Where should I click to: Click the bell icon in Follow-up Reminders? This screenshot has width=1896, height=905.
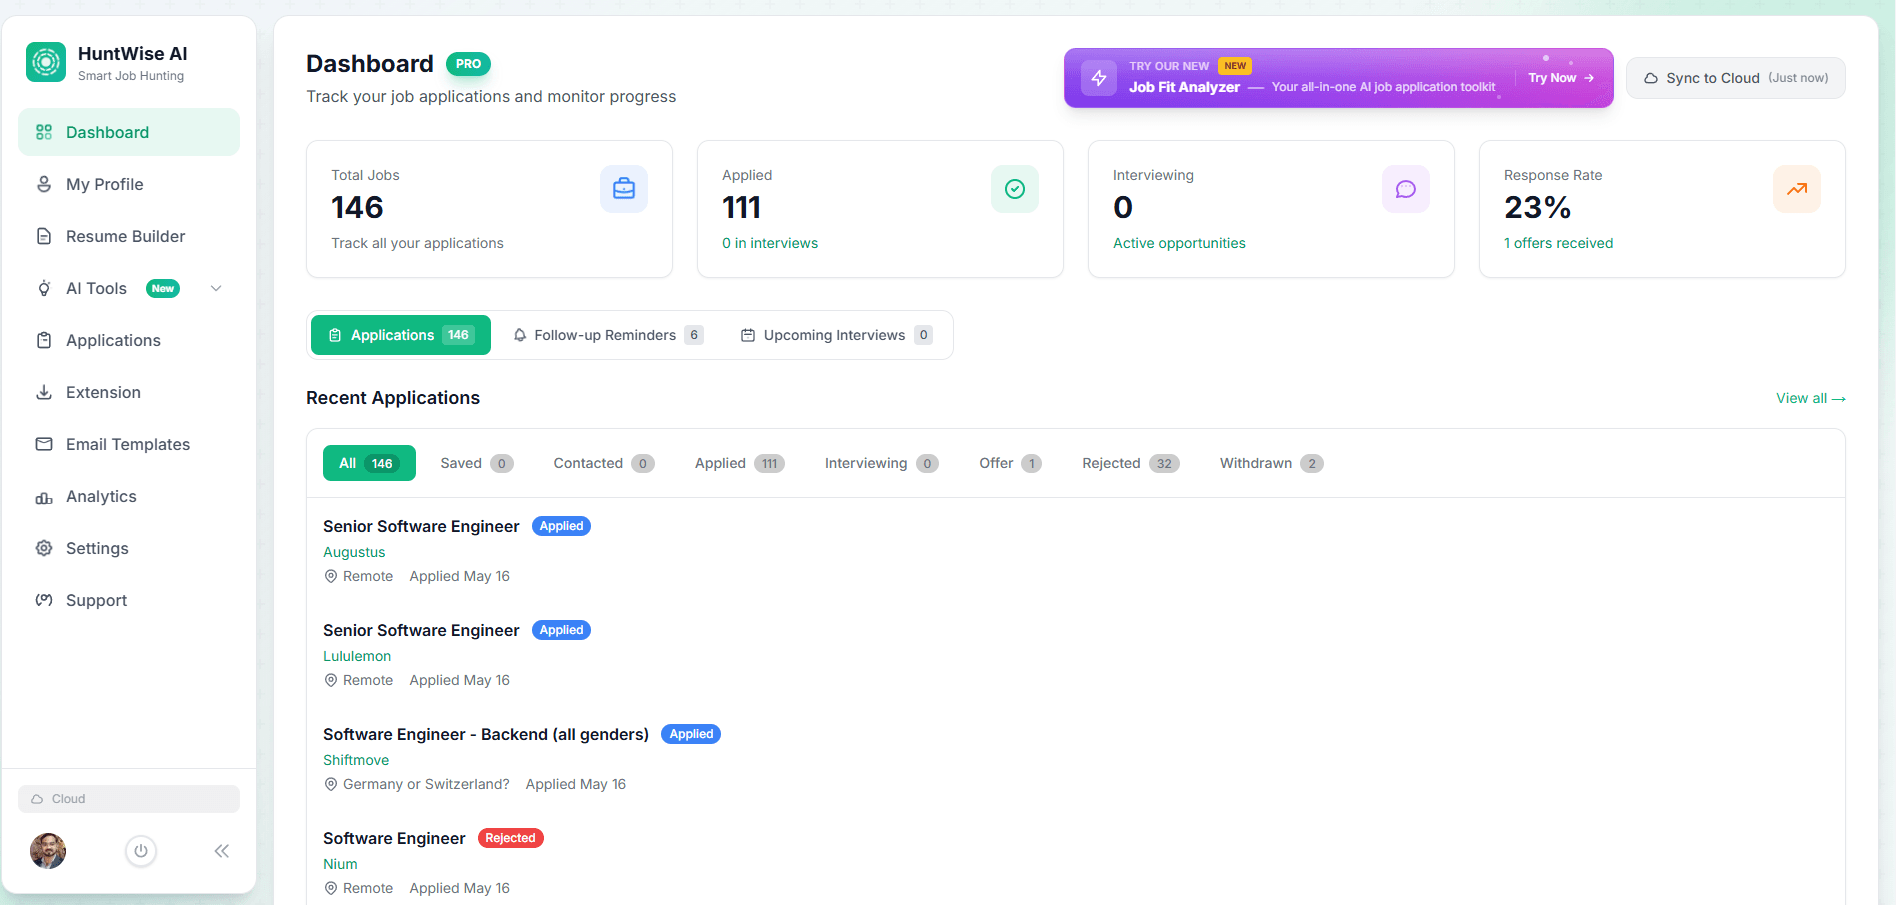(520, 335)
